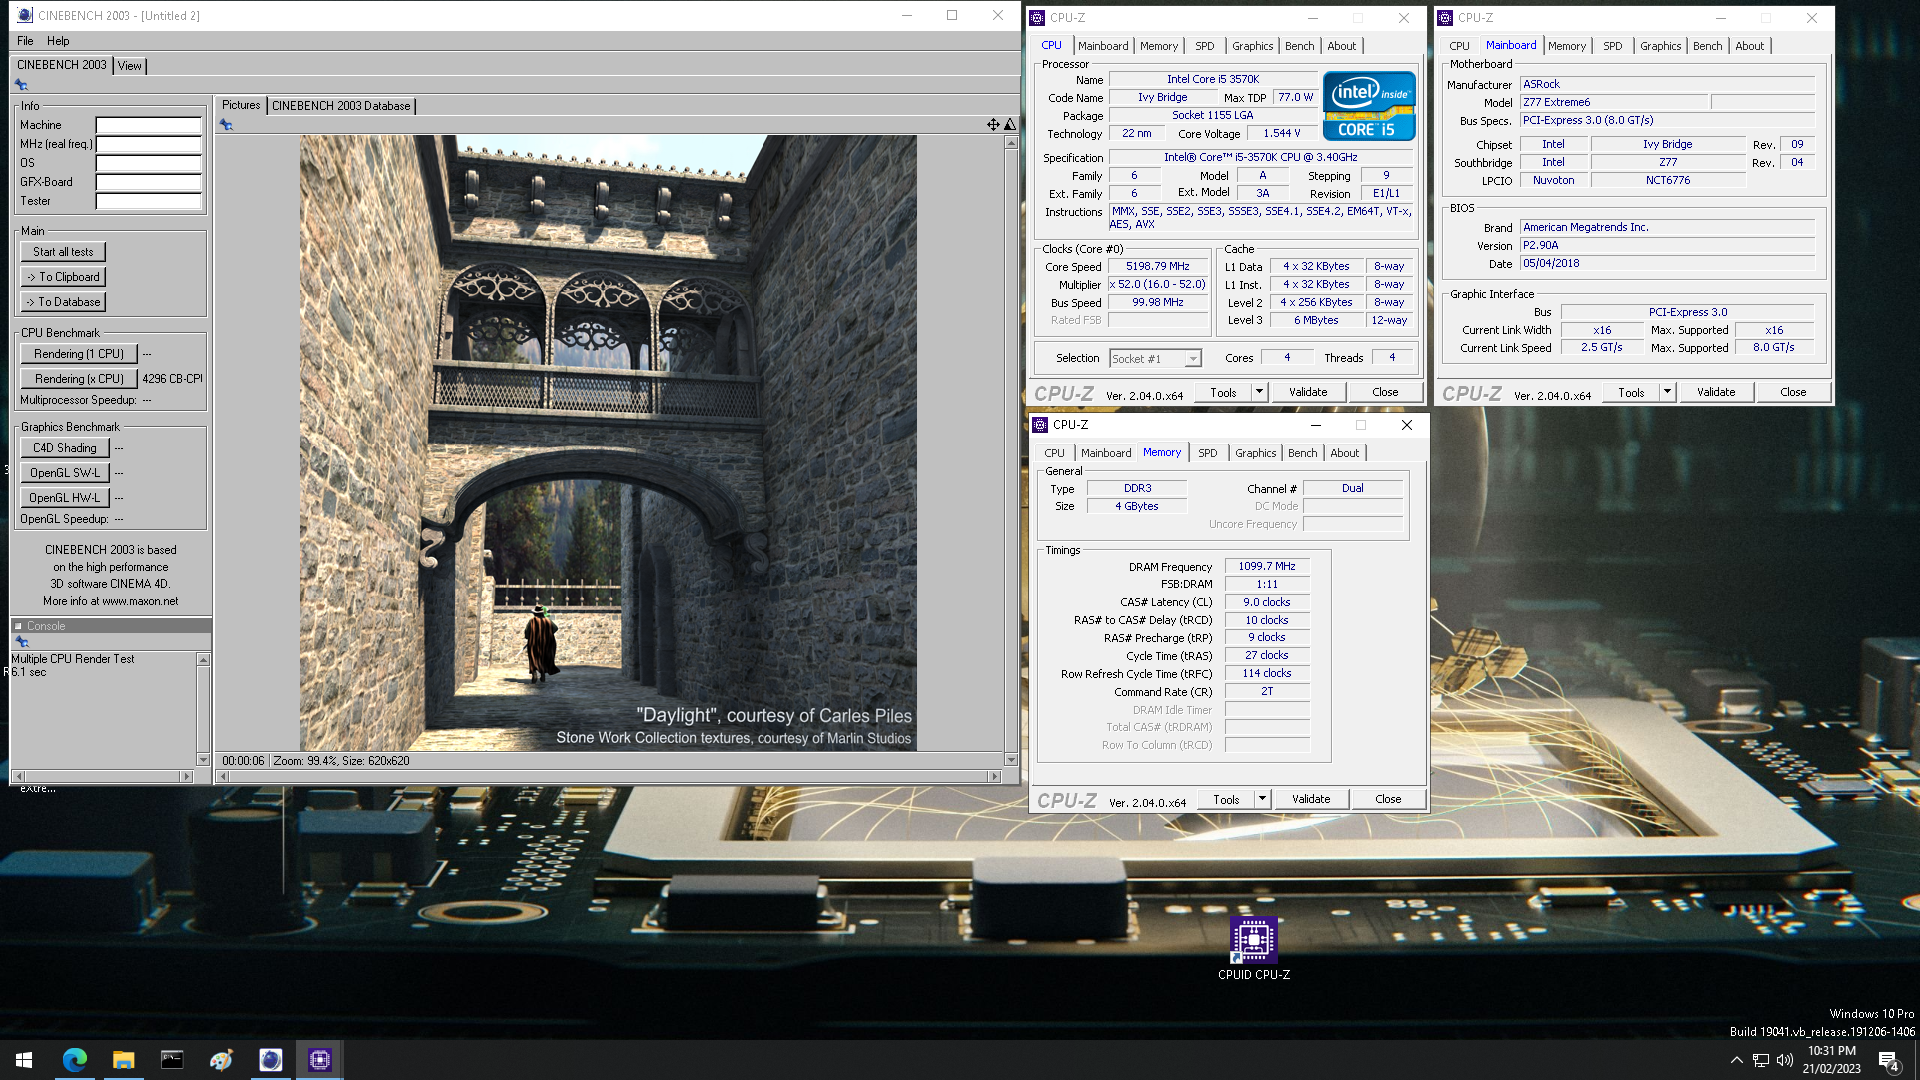1920x1080 pixels.
Task: Click the Tester input field
Action: 148,202
